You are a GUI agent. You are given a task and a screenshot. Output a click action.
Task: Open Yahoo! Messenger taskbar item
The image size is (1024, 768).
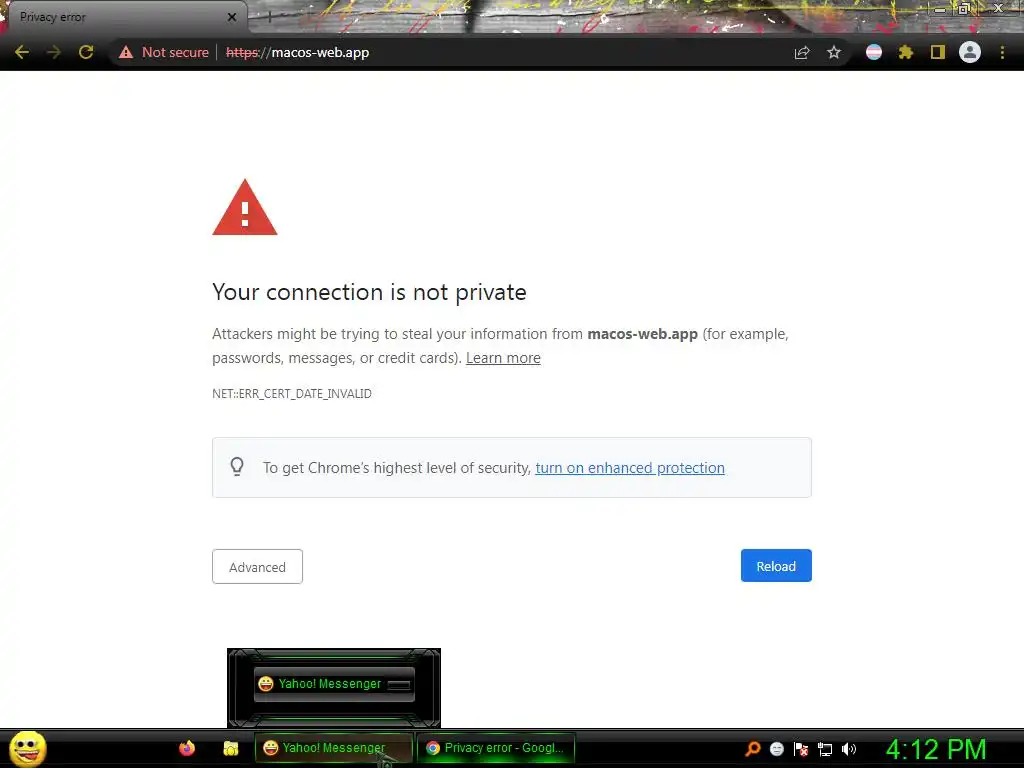pos(334,748)
